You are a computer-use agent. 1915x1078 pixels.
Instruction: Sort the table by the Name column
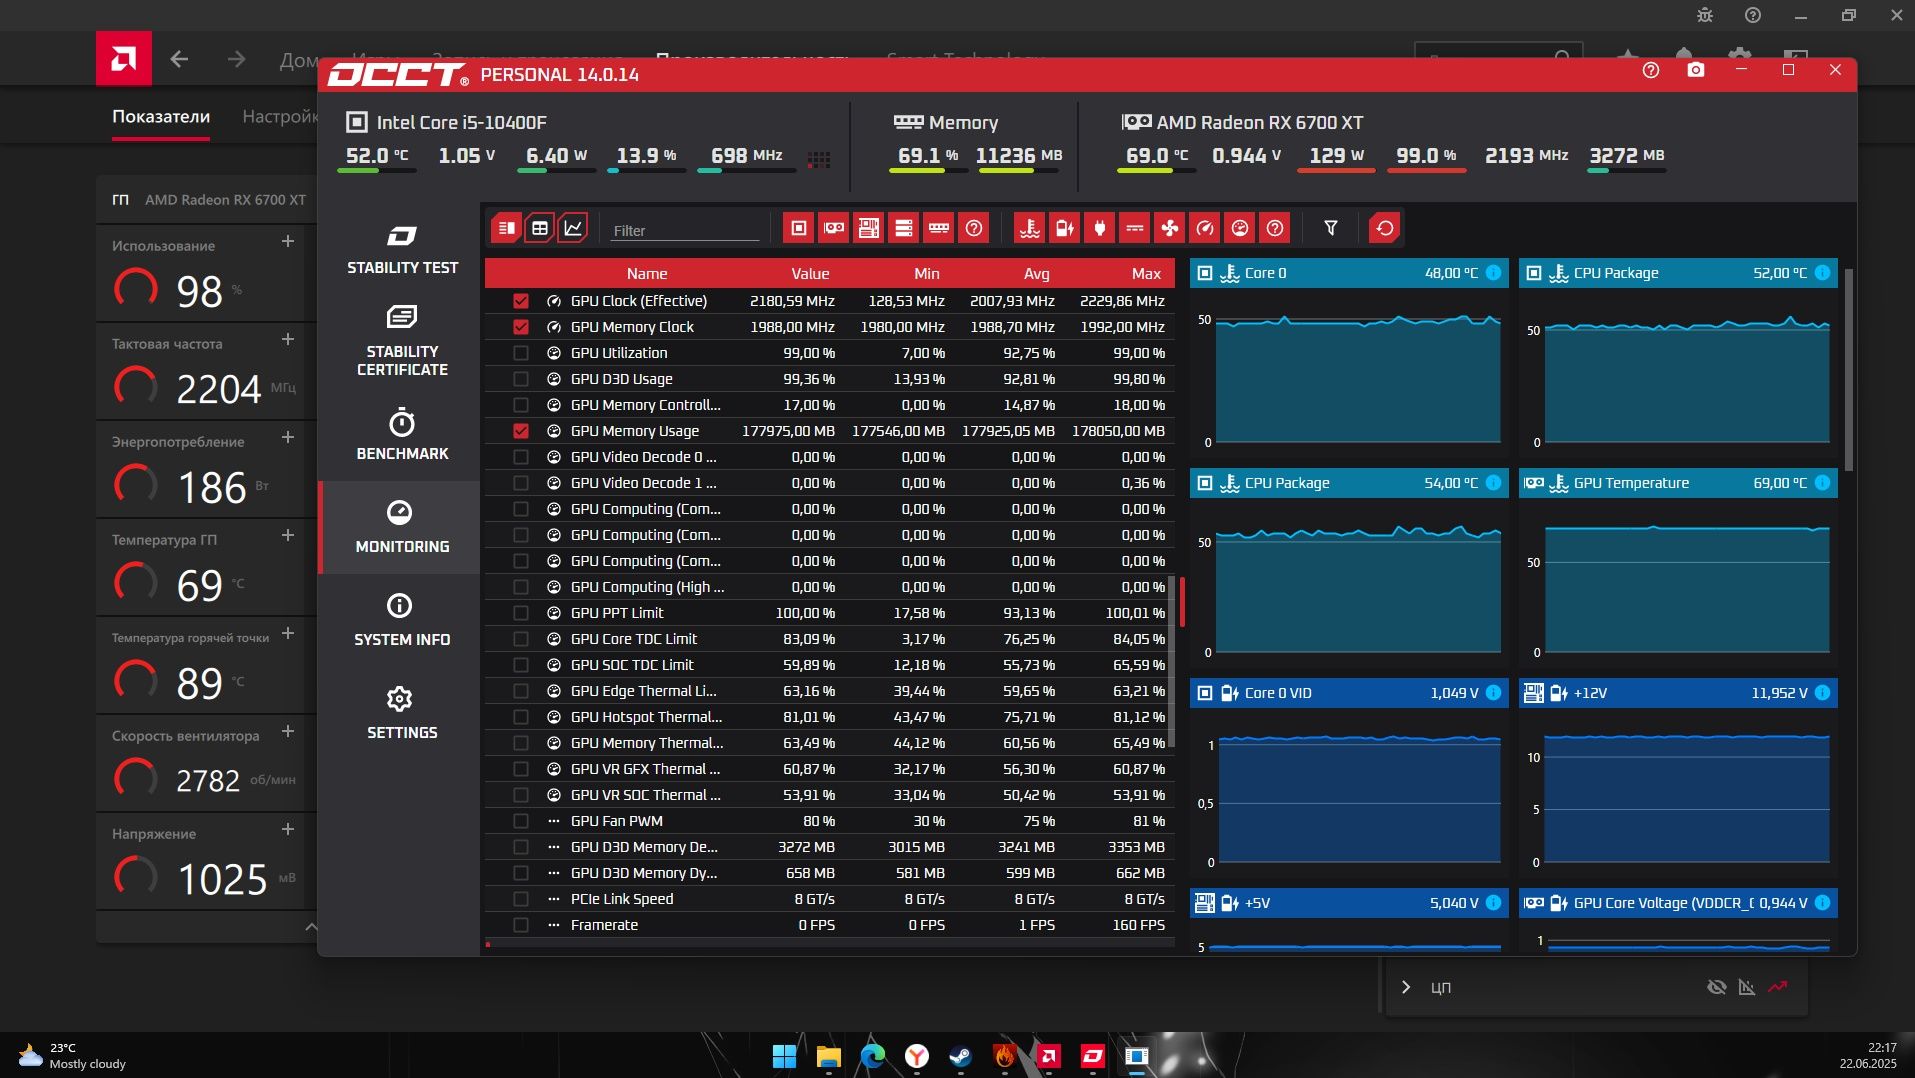click(647, 274)
